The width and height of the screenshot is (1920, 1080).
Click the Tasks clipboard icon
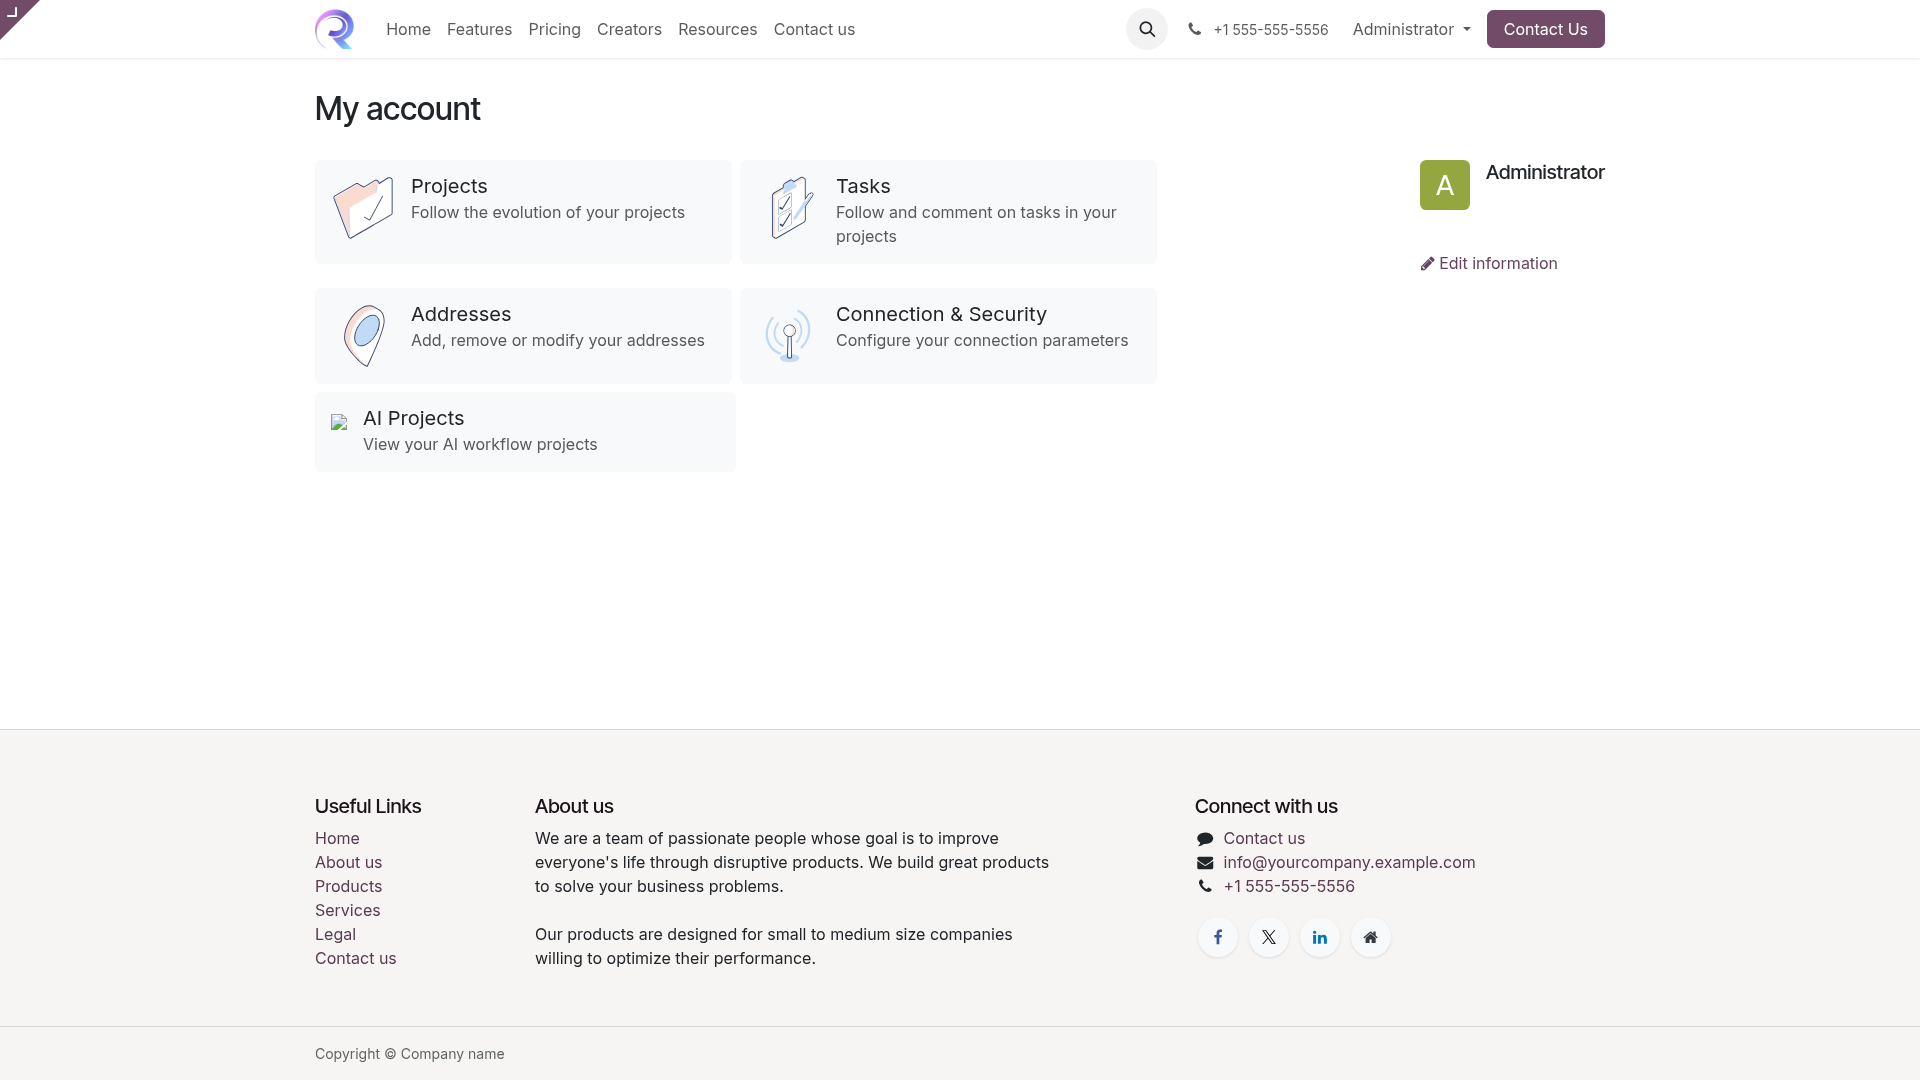(792, 208)
